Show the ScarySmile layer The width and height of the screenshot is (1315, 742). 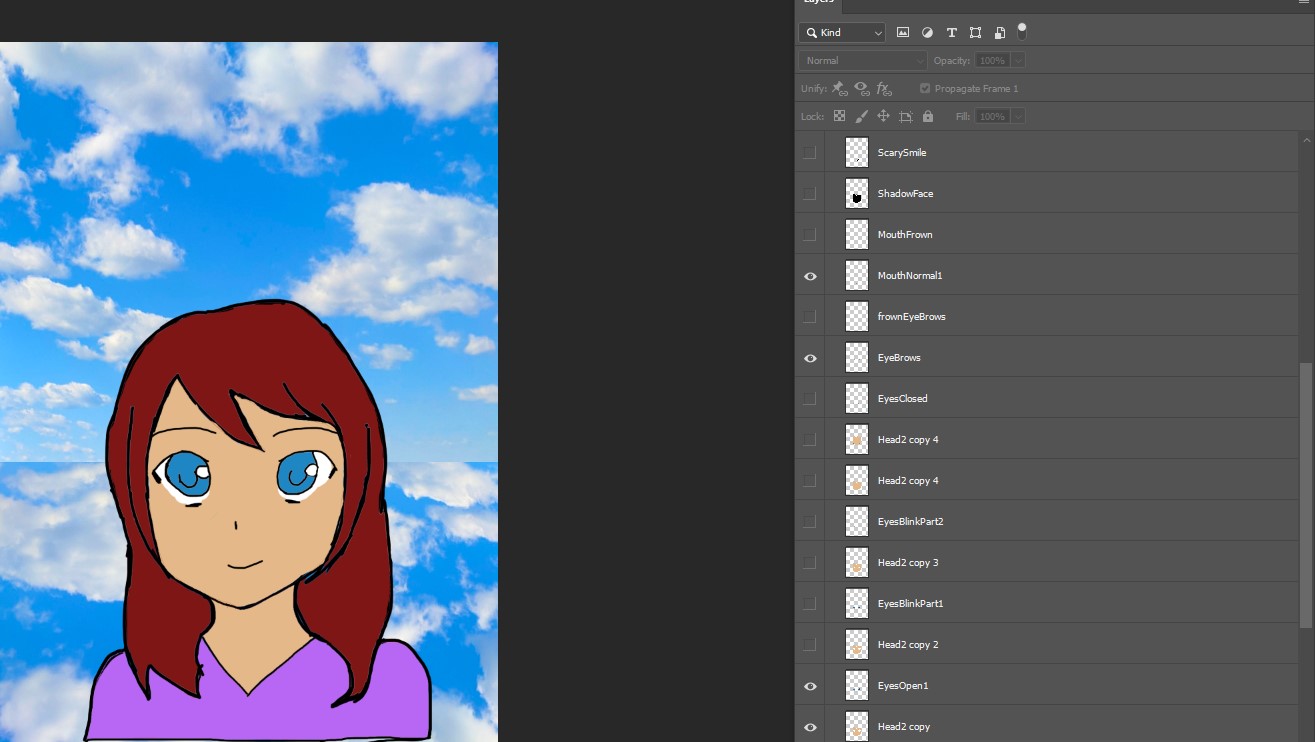point(810,153)
